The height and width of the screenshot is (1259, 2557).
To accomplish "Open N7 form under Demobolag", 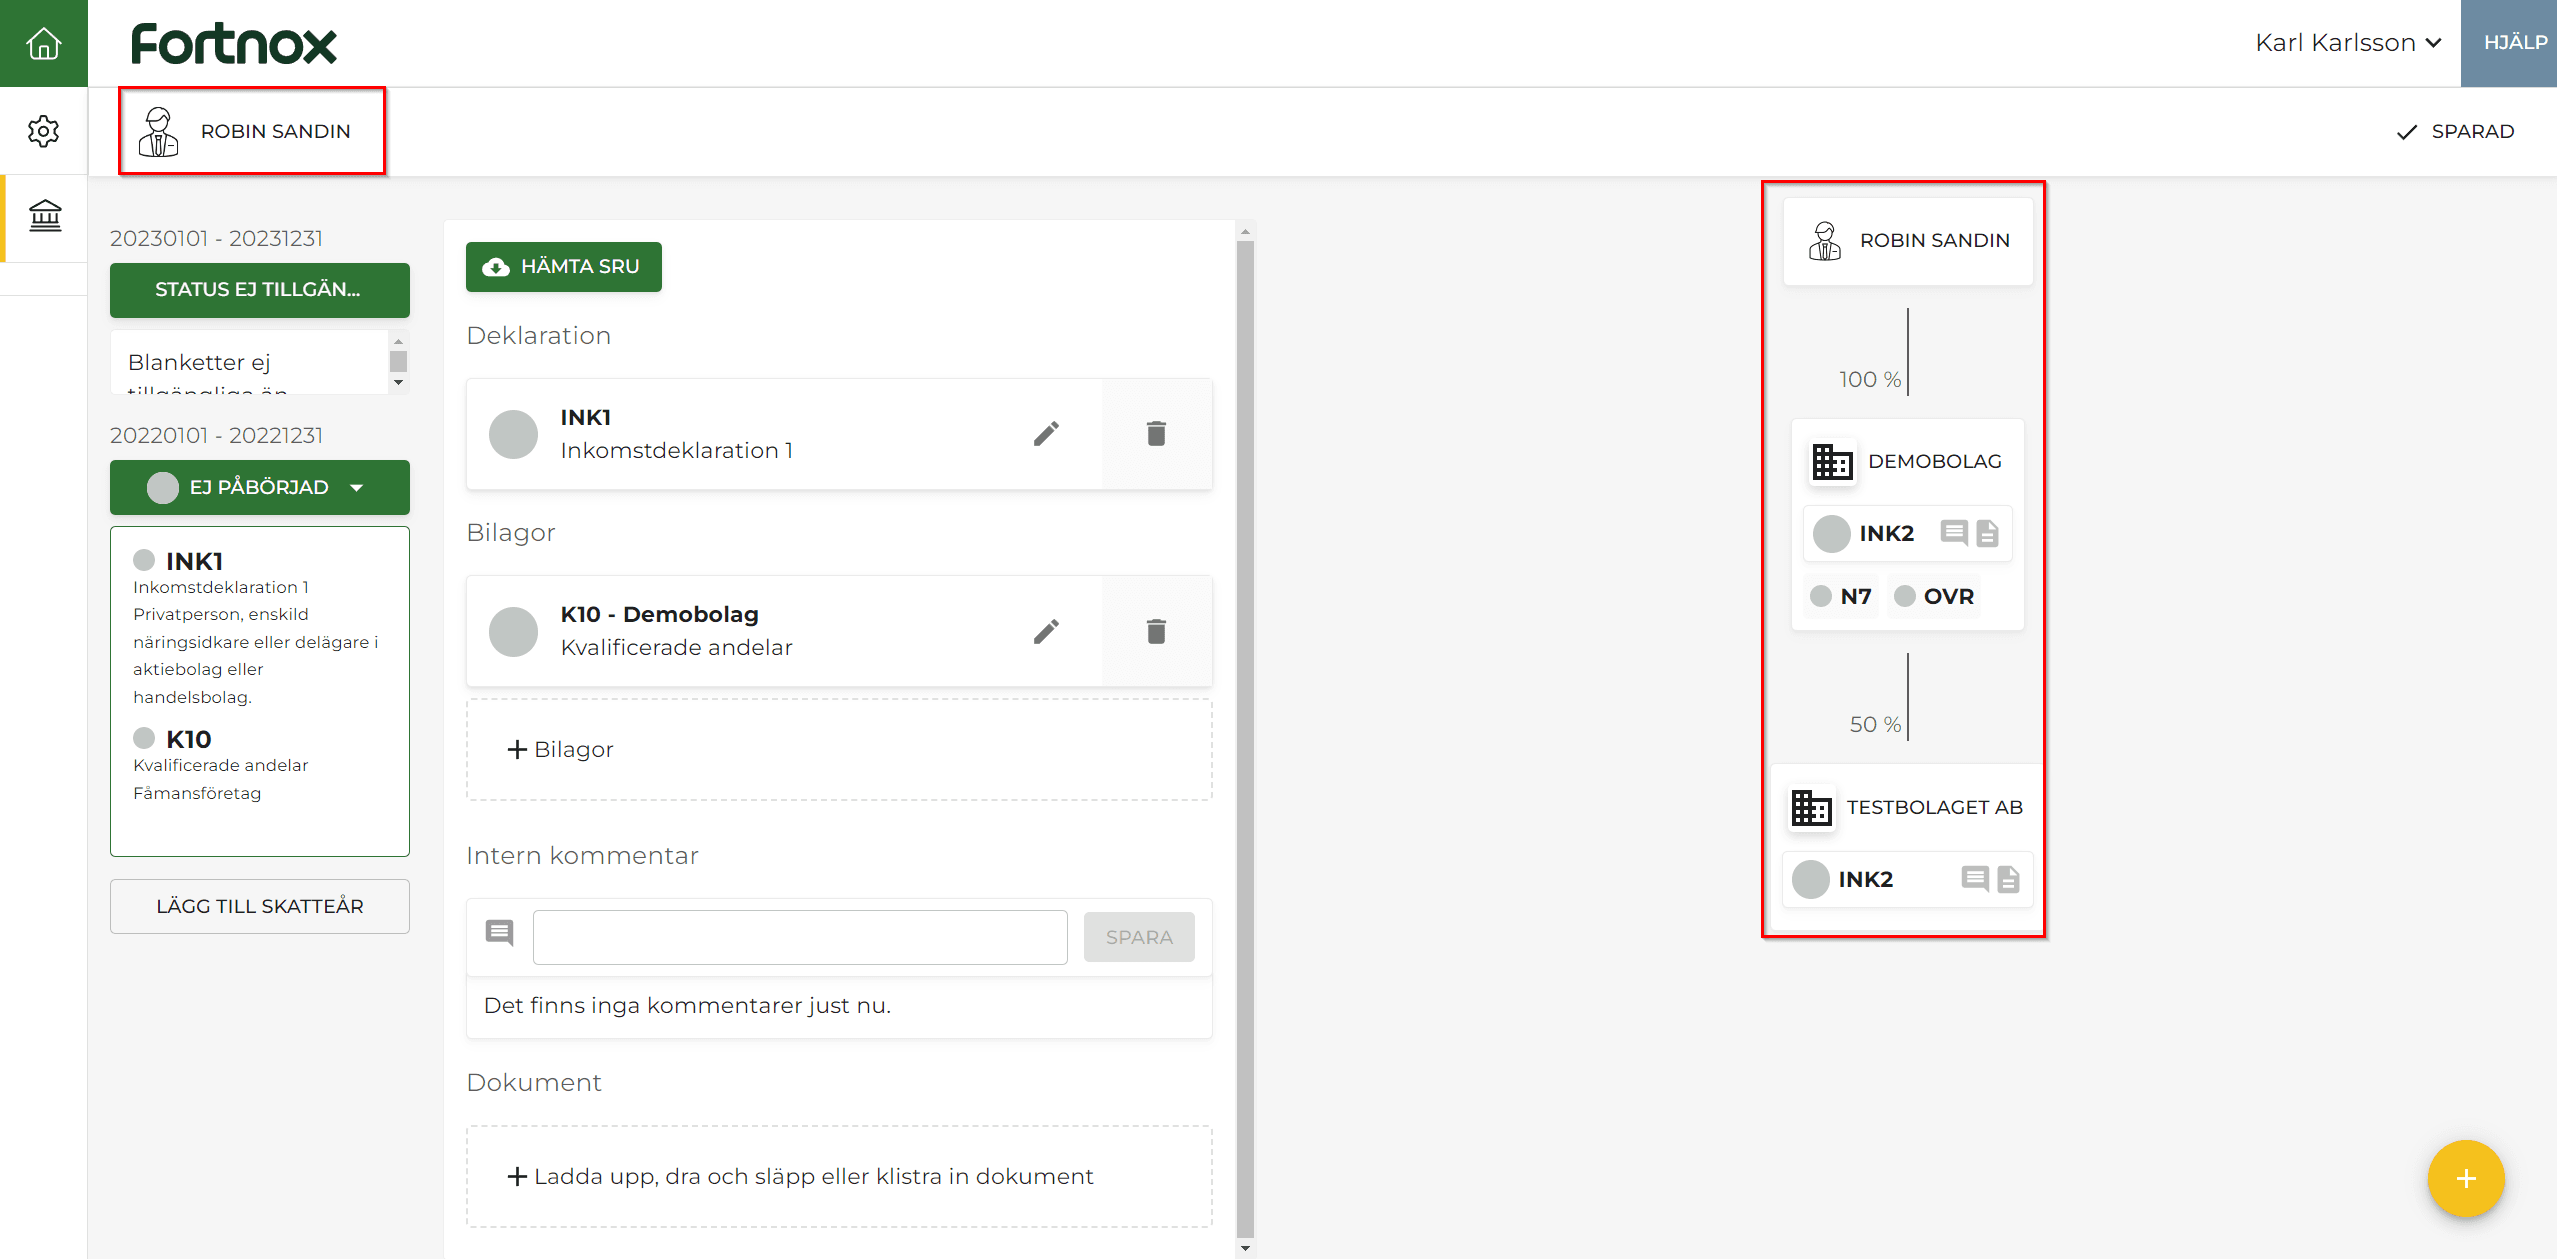I will point(1842,596).
